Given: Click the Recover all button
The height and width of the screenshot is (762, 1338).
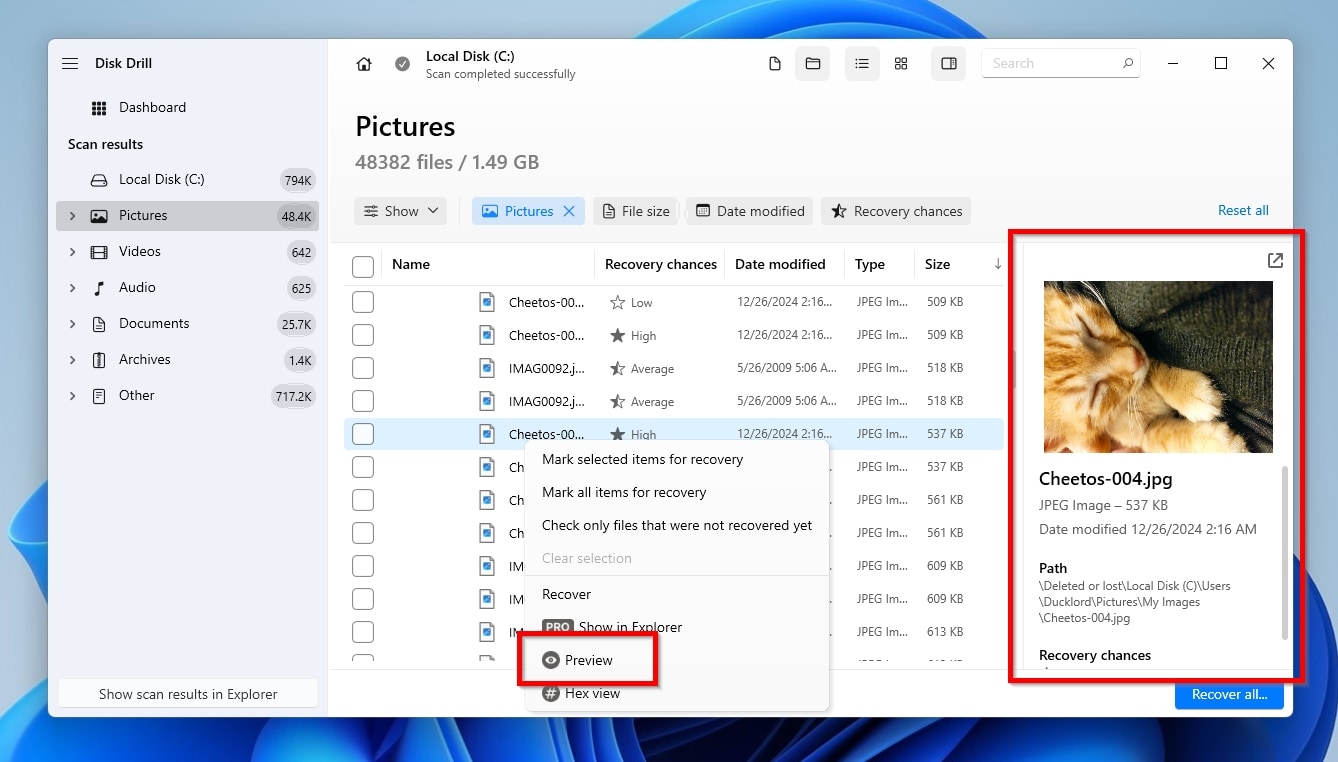Looking at the screenshot, I should point(1229,694).
